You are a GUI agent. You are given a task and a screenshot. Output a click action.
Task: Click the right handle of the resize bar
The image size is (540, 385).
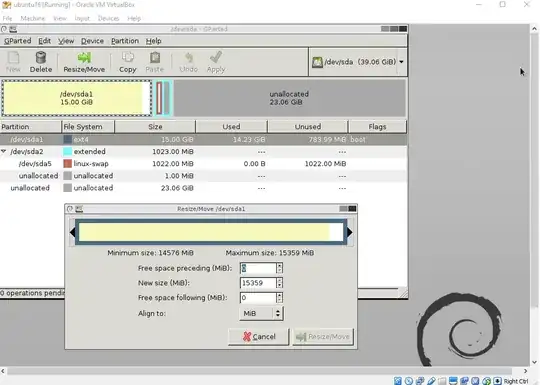click(350, 232)
